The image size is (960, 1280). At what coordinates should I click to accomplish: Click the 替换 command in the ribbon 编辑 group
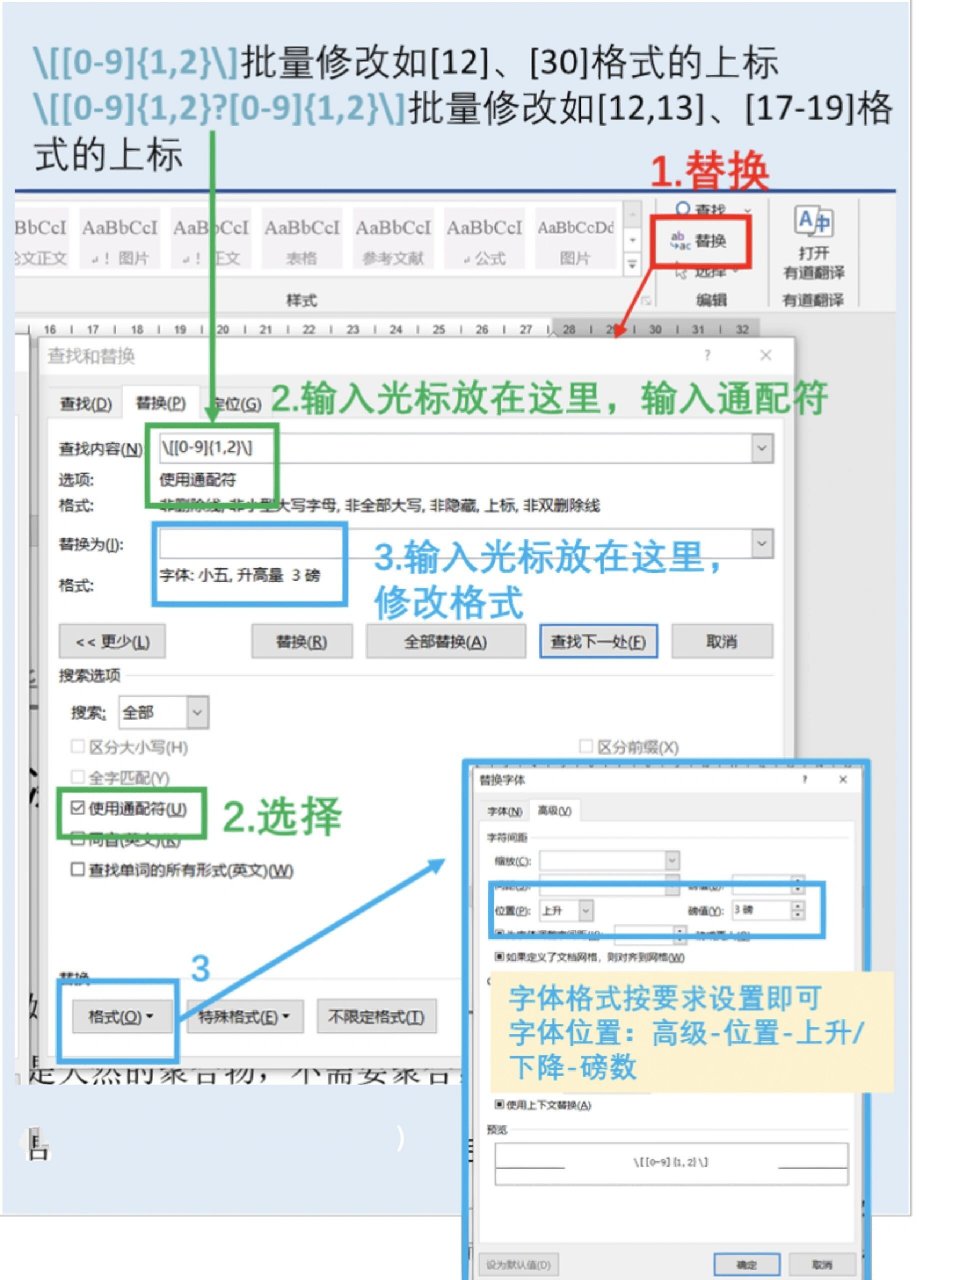699,241
